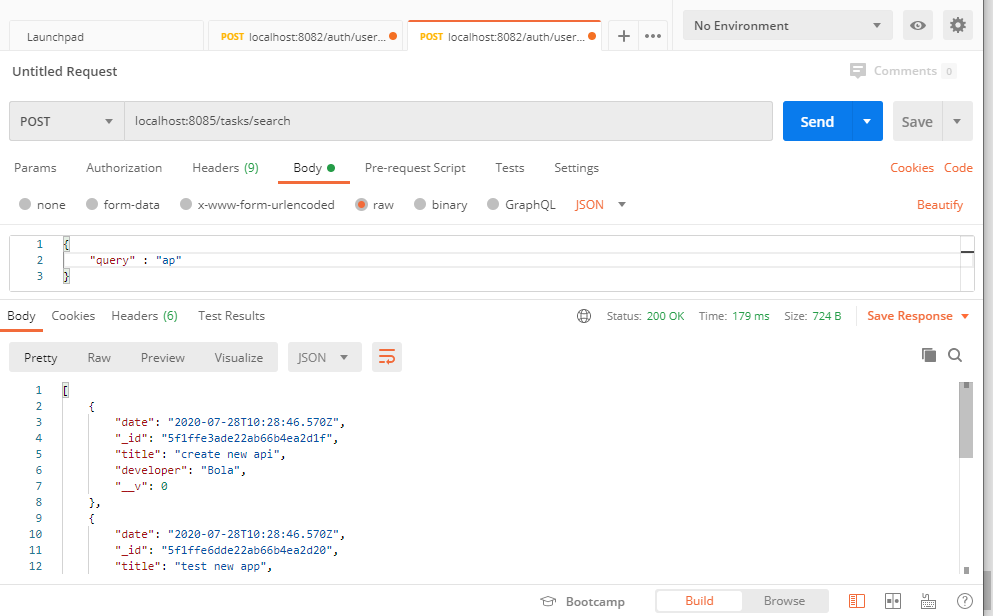This screenshot has width=993, height=616.
Task: Open the request Body tab
Action: tap(313, 168)
